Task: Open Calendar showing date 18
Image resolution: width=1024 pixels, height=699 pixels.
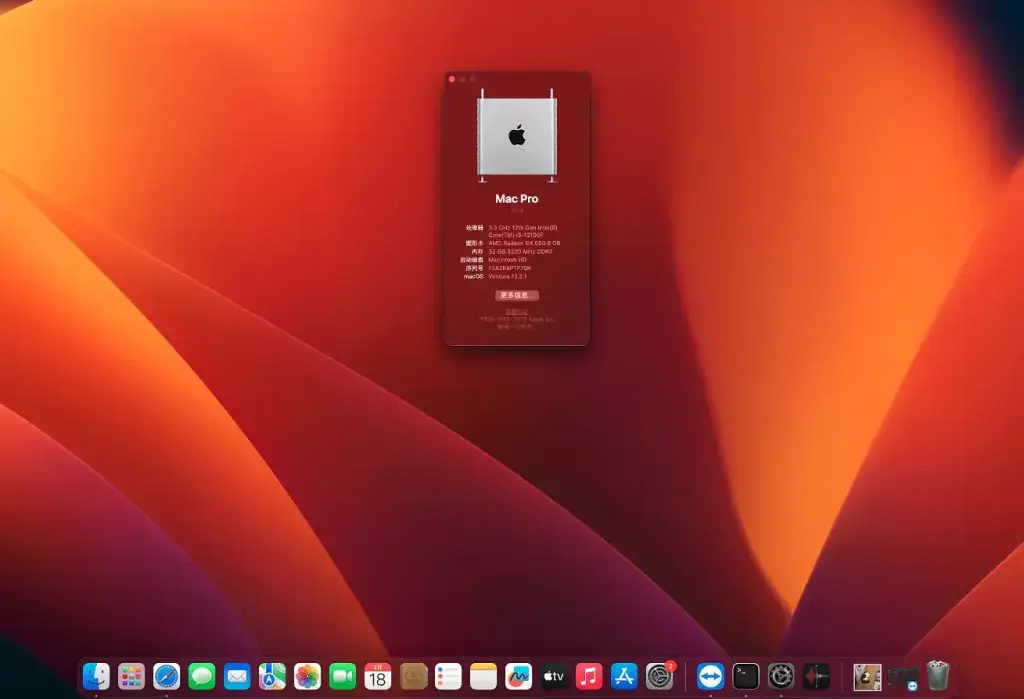Action: tap(378, 677)
